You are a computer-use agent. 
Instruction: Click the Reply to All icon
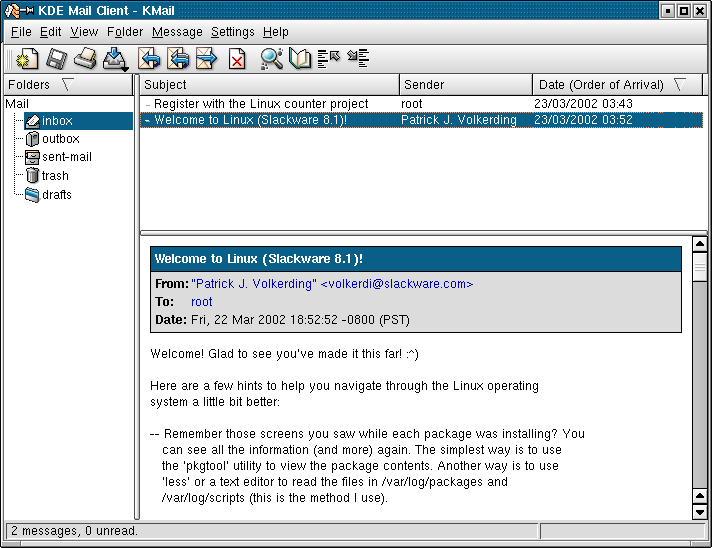pyautogui.click(x=178, y=59)
